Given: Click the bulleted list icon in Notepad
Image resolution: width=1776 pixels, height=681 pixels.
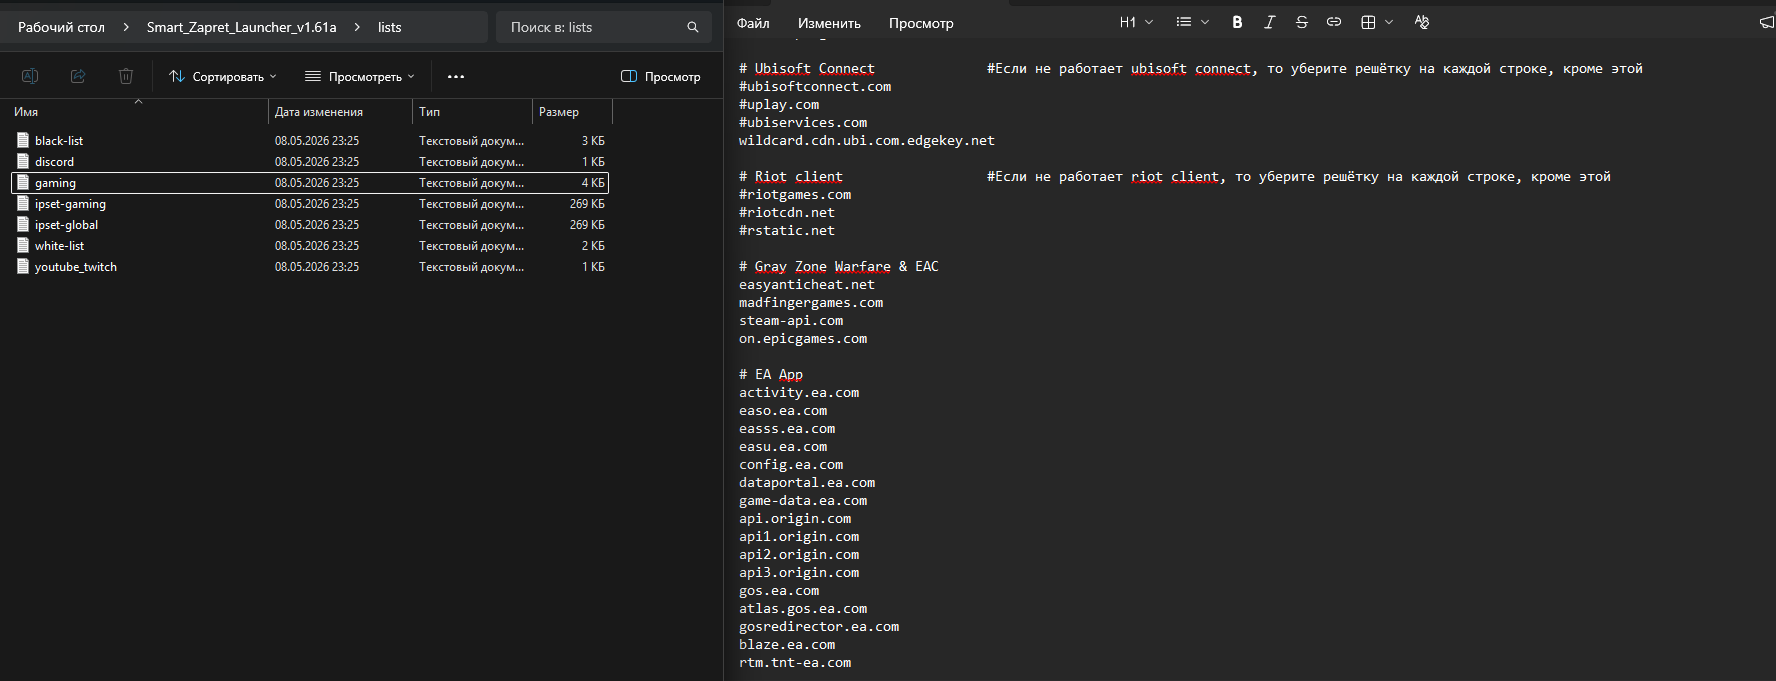Looking at the screenshot, I should pyautogui.click(x=1184, y=22).
